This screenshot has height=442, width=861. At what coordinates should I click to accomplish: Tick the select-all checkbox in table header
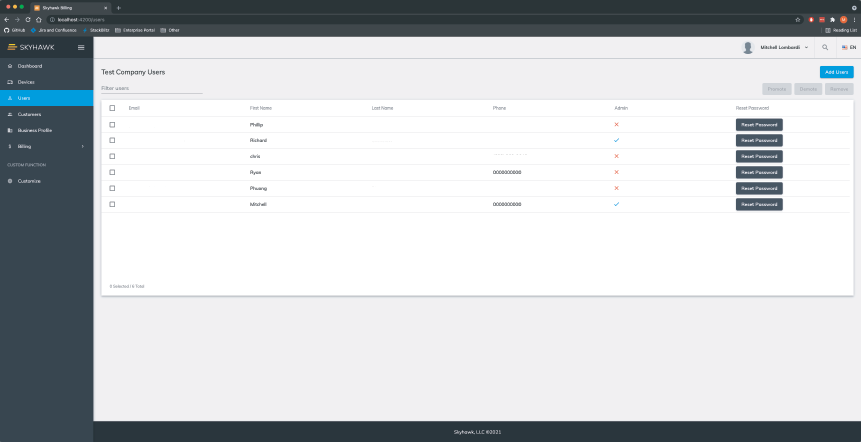point(112,108)
